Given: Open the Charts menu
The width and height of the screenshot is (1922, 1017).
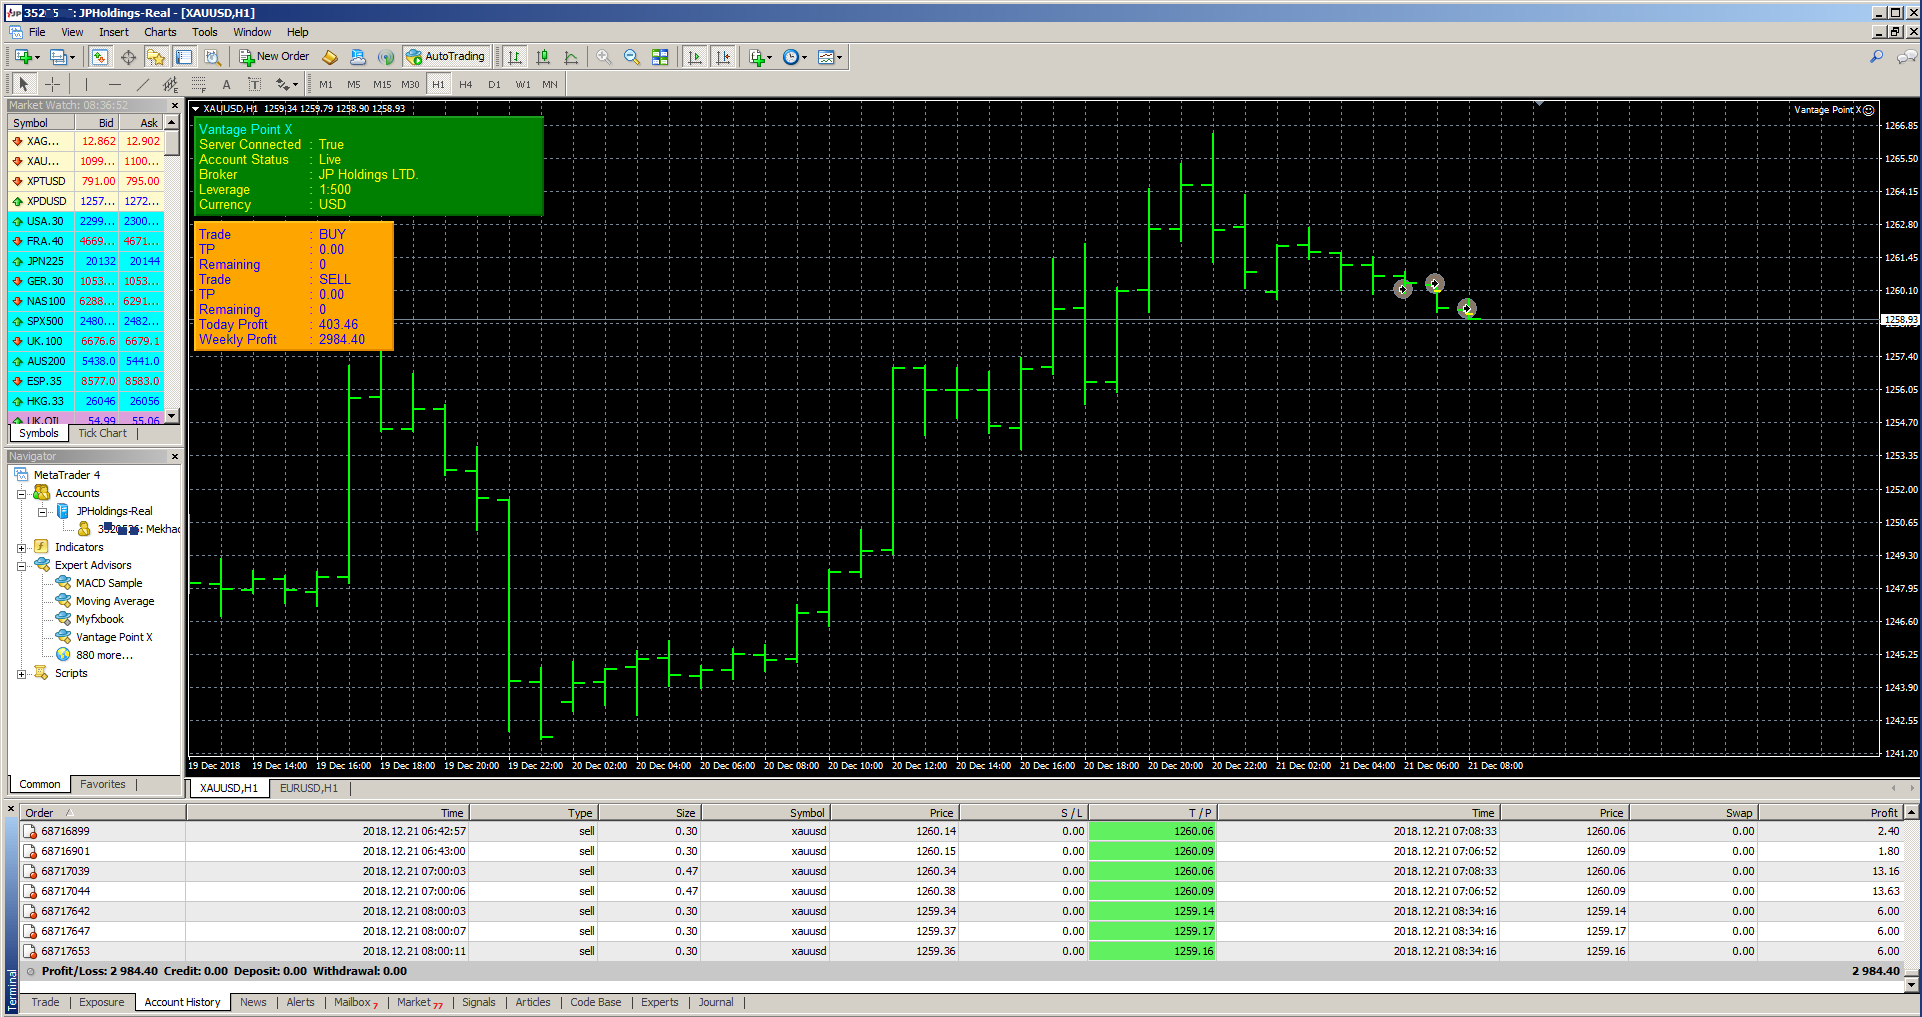Looking at the screenshot, I should (160, 32).
